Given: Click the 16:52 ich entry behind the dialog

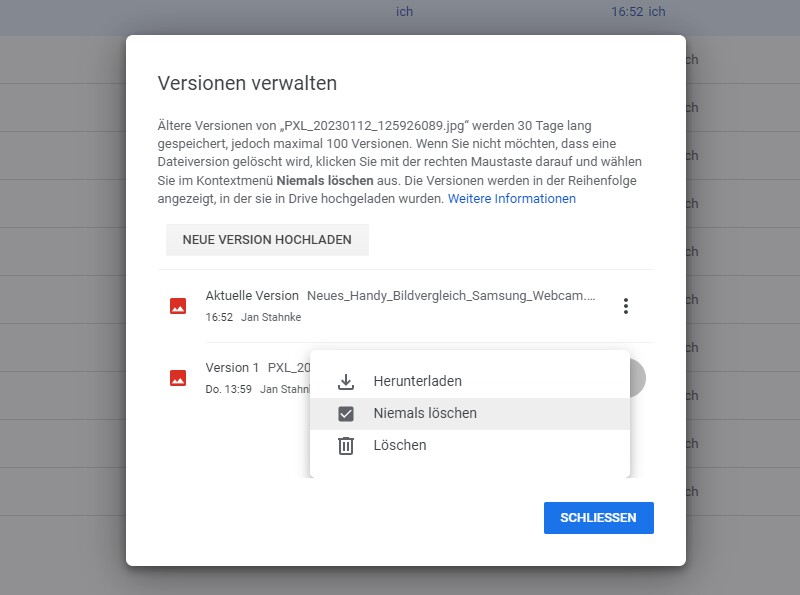Looking at the screenshot, I should point(638,12).
